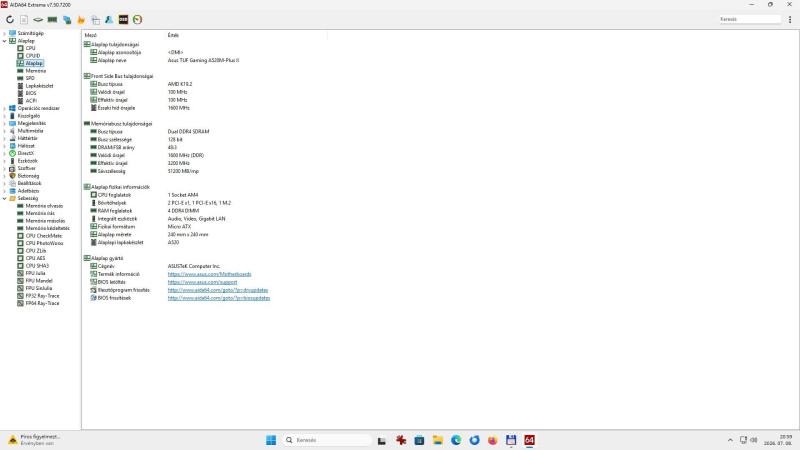Click the Számítógép monitor icon in tree
Viewport: 800px width, 450px height.
point(12,33)
